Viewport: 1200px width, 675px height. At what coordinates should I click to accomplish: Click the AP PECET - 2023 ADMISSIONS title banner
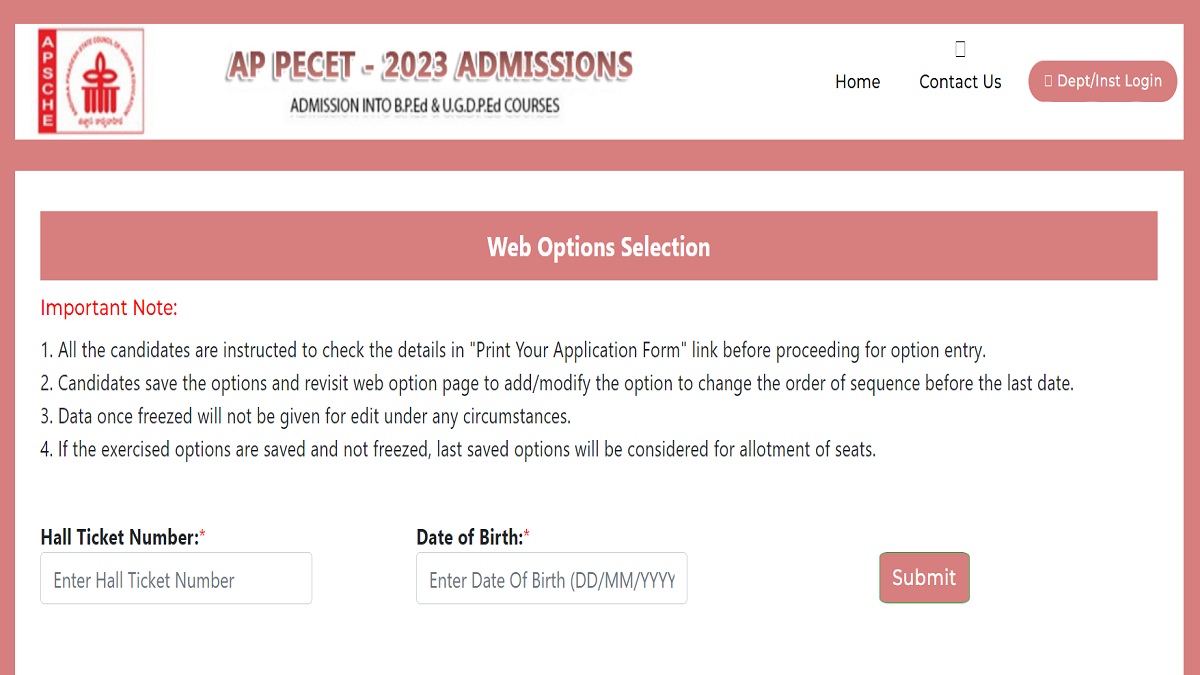(x=429, y=65)
